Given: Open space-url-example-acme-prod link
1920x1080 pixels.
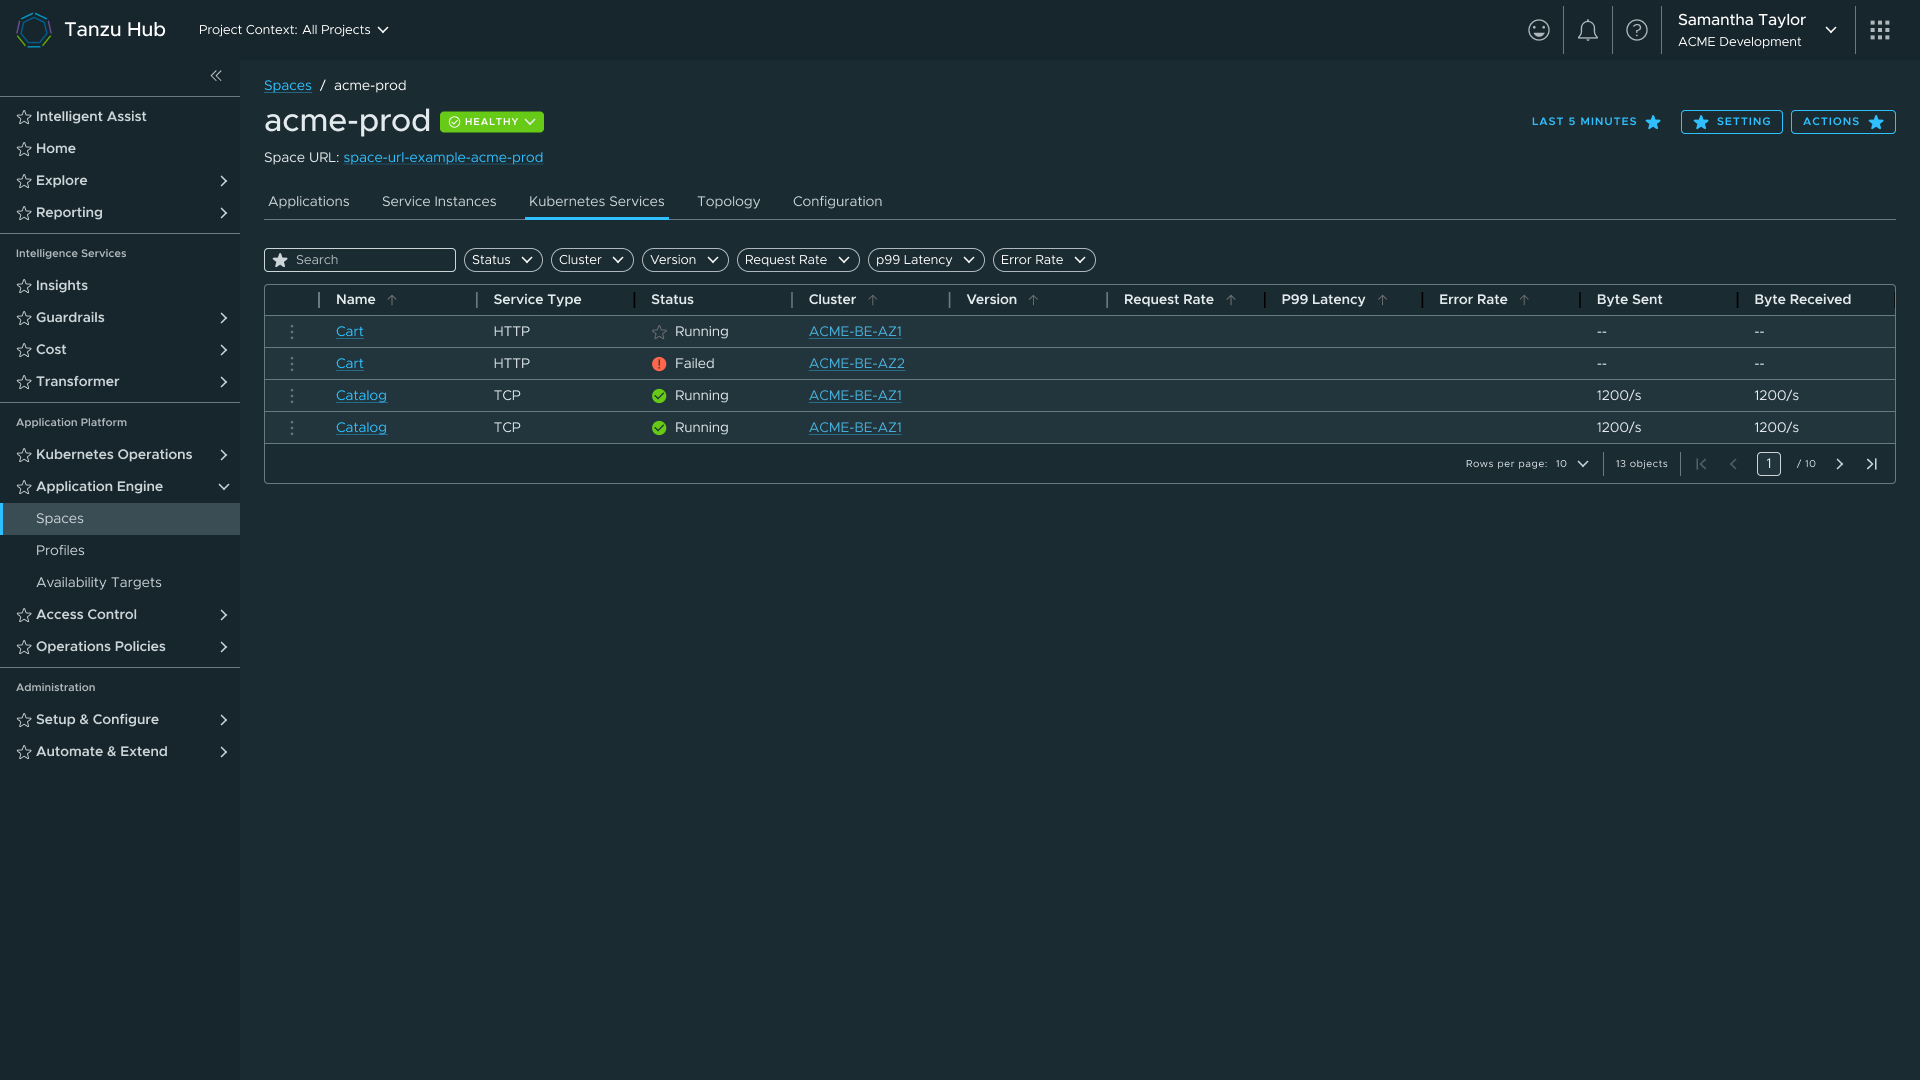Looking at the screenshot, I should (443, 158).
